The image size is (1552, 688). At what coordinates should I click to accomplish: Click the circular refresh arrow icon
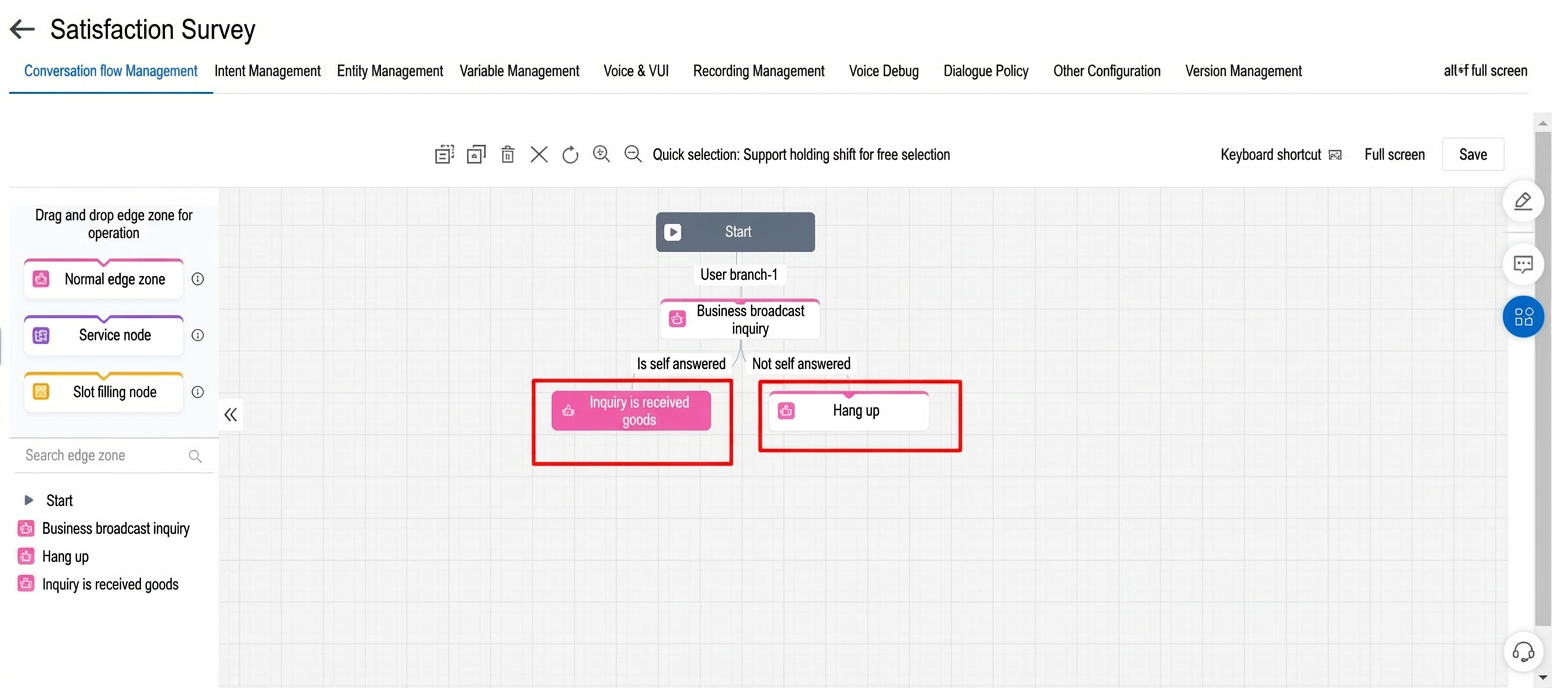pos(570,154)
